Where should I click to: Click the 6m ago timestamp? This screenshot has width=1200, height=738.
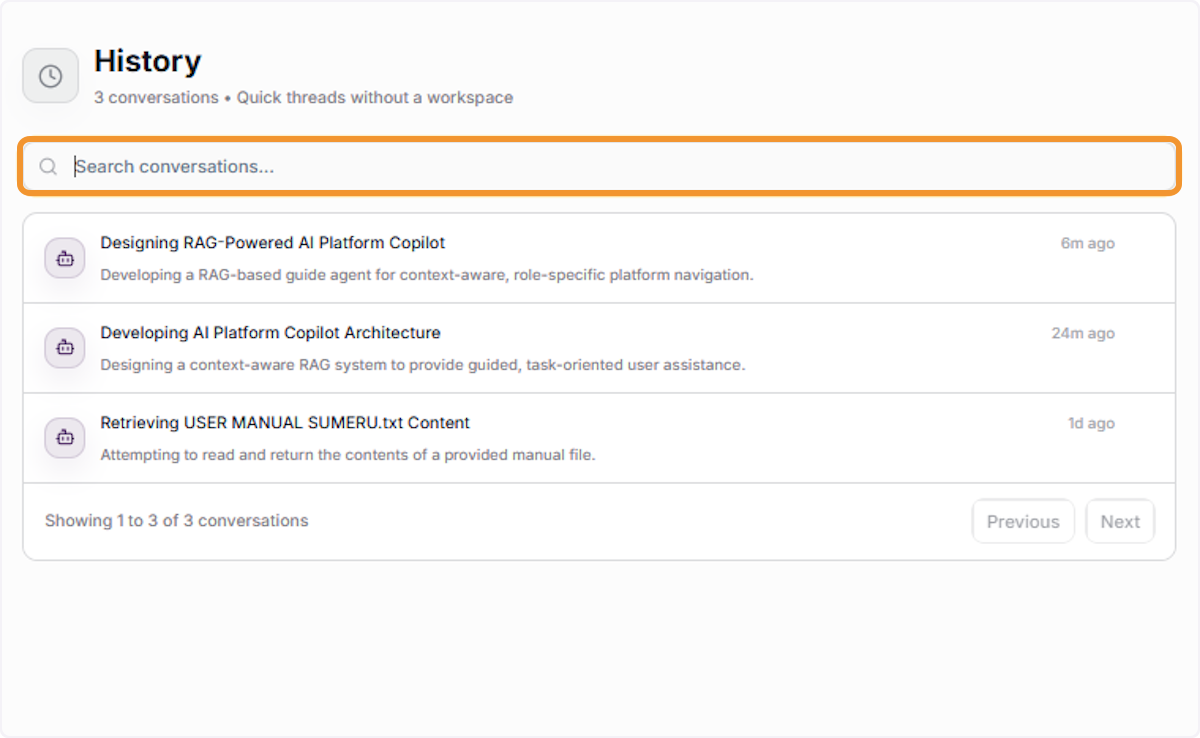[1088, 244]
